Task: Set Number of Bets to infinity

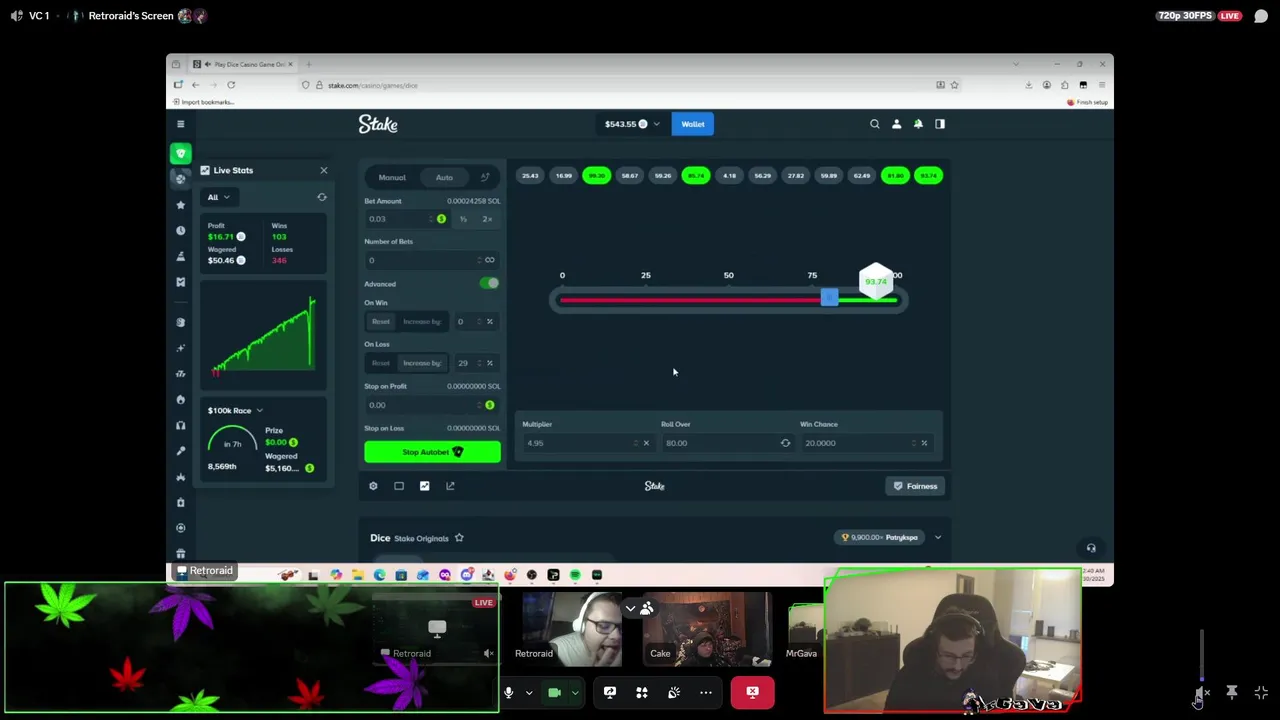Action: coord(489,260)
